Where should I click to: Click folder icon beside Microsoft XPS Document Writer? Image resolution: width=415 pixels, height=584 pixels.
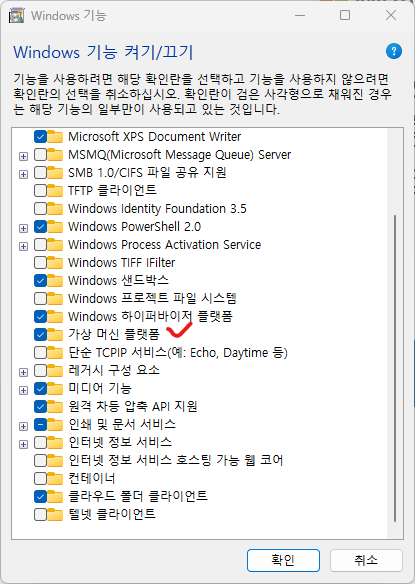[x=55, y=136]
